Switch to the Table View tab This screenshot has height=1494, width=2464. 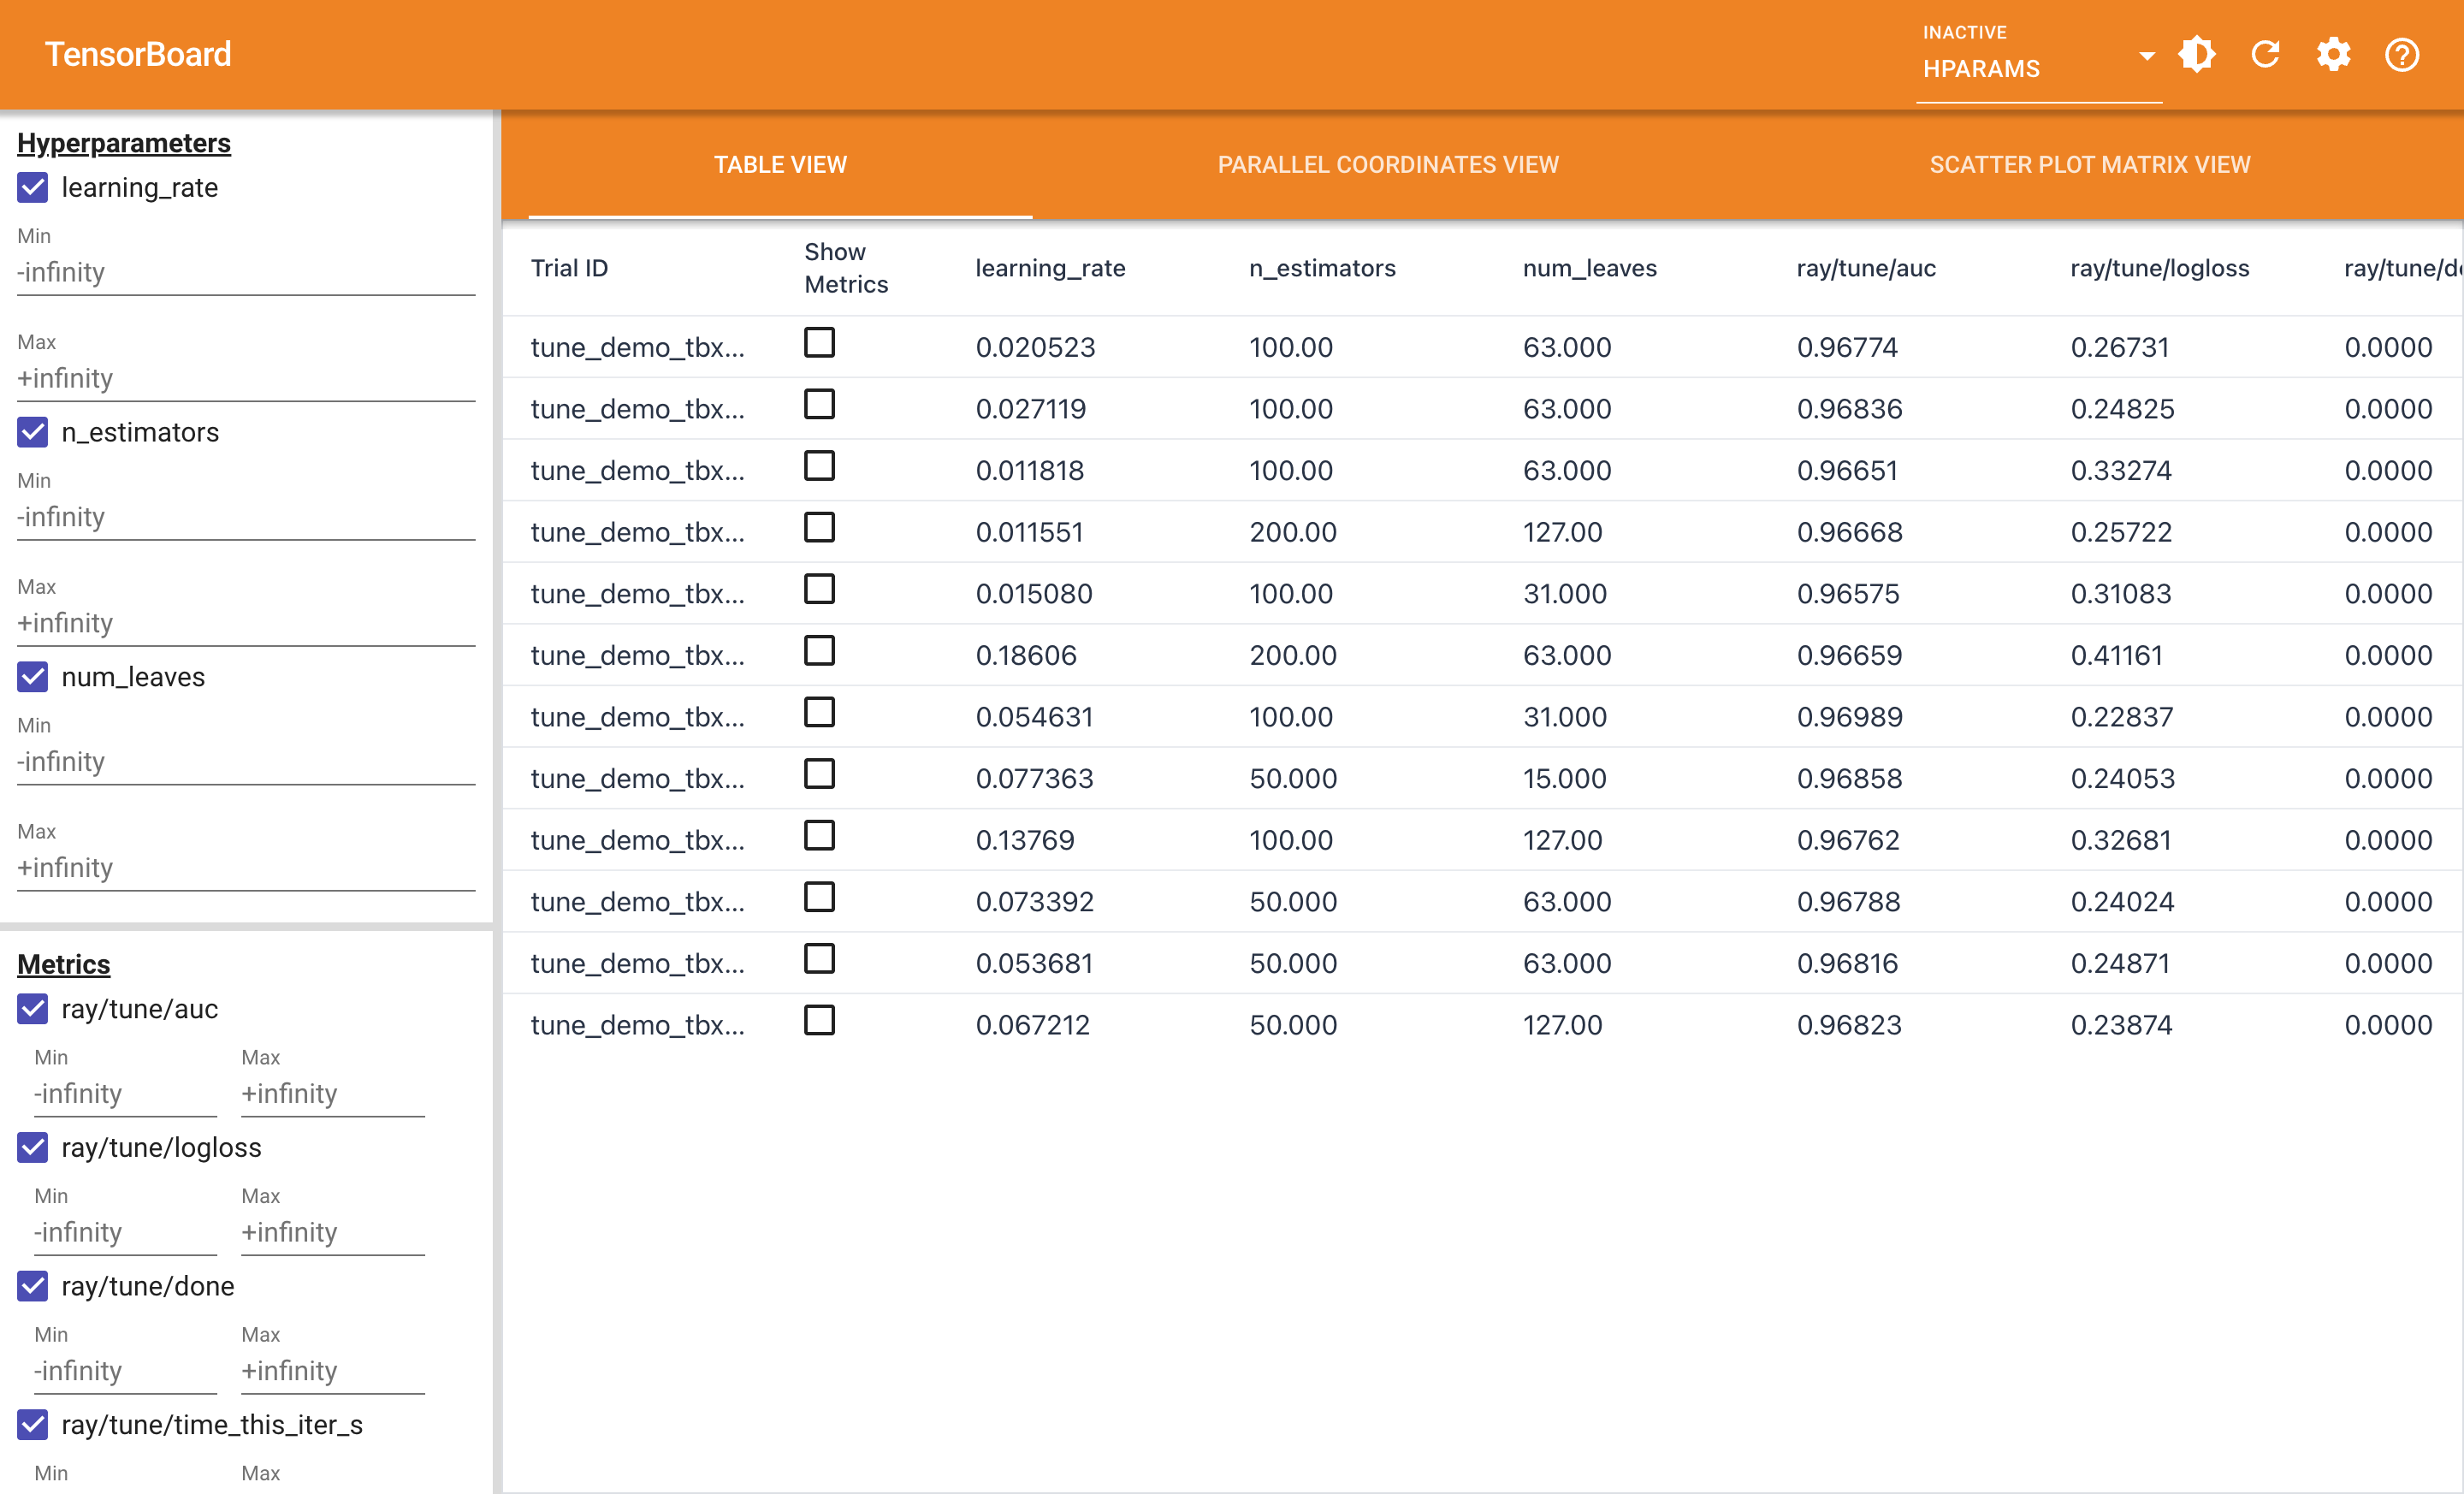[x=780, y=164]
